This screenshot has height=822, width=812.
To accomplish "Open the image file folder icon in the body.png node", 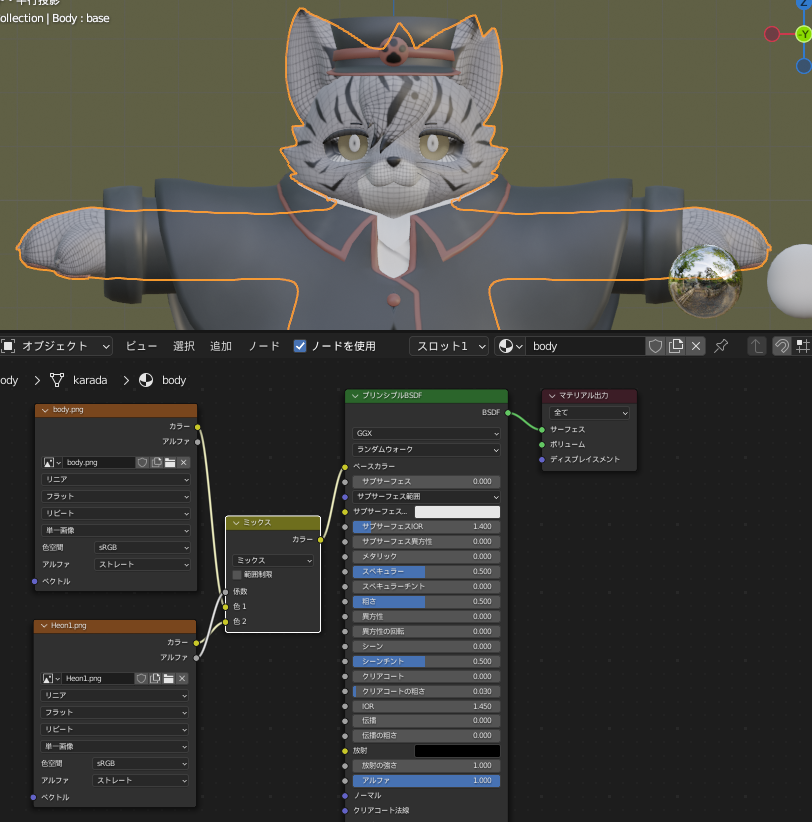I will point(170,462).
